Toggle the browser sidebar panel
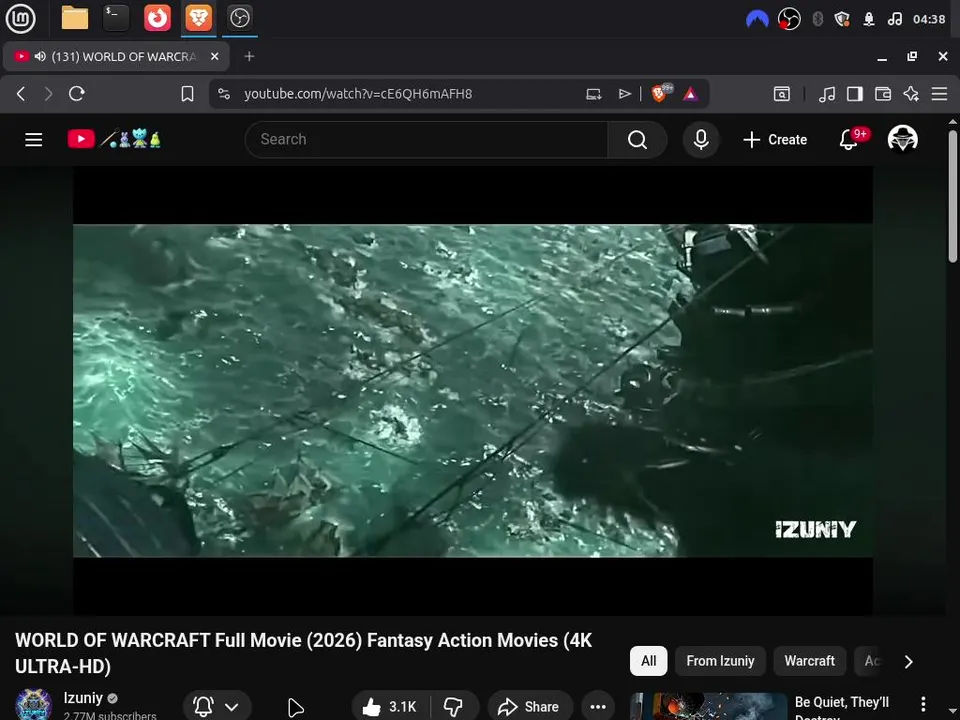The image size is (960, 720). click(x=855, y=94)
